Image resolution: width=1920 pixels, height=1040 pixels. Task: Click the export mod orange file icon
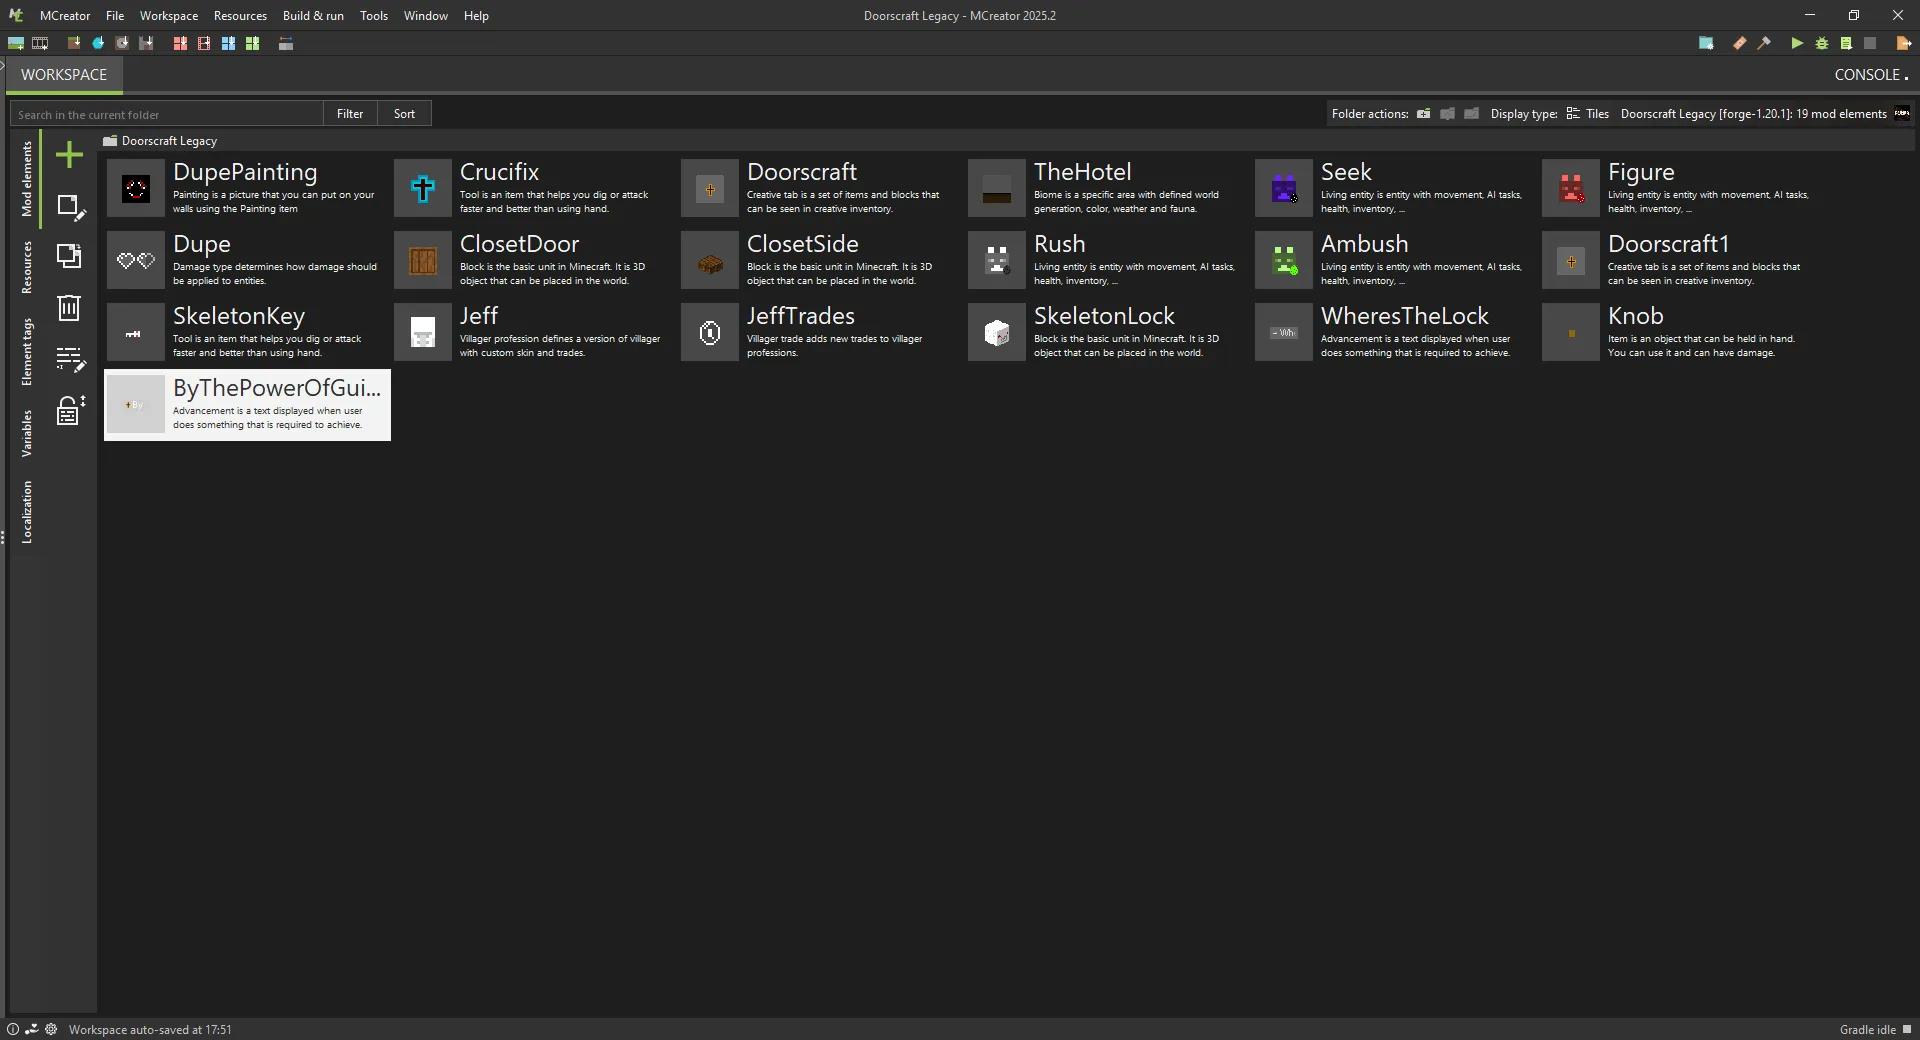click(x=1904, y=43)
